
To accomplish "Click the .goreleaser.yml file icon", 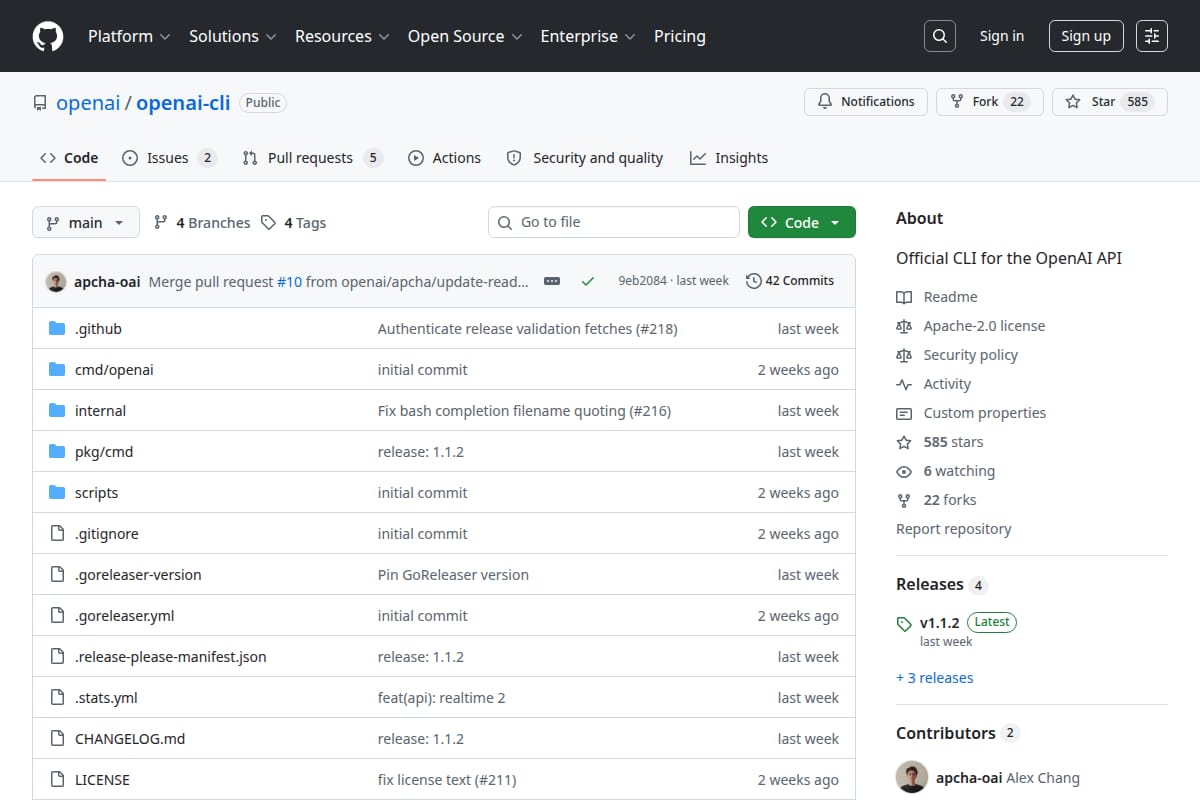I will (57, 616).
